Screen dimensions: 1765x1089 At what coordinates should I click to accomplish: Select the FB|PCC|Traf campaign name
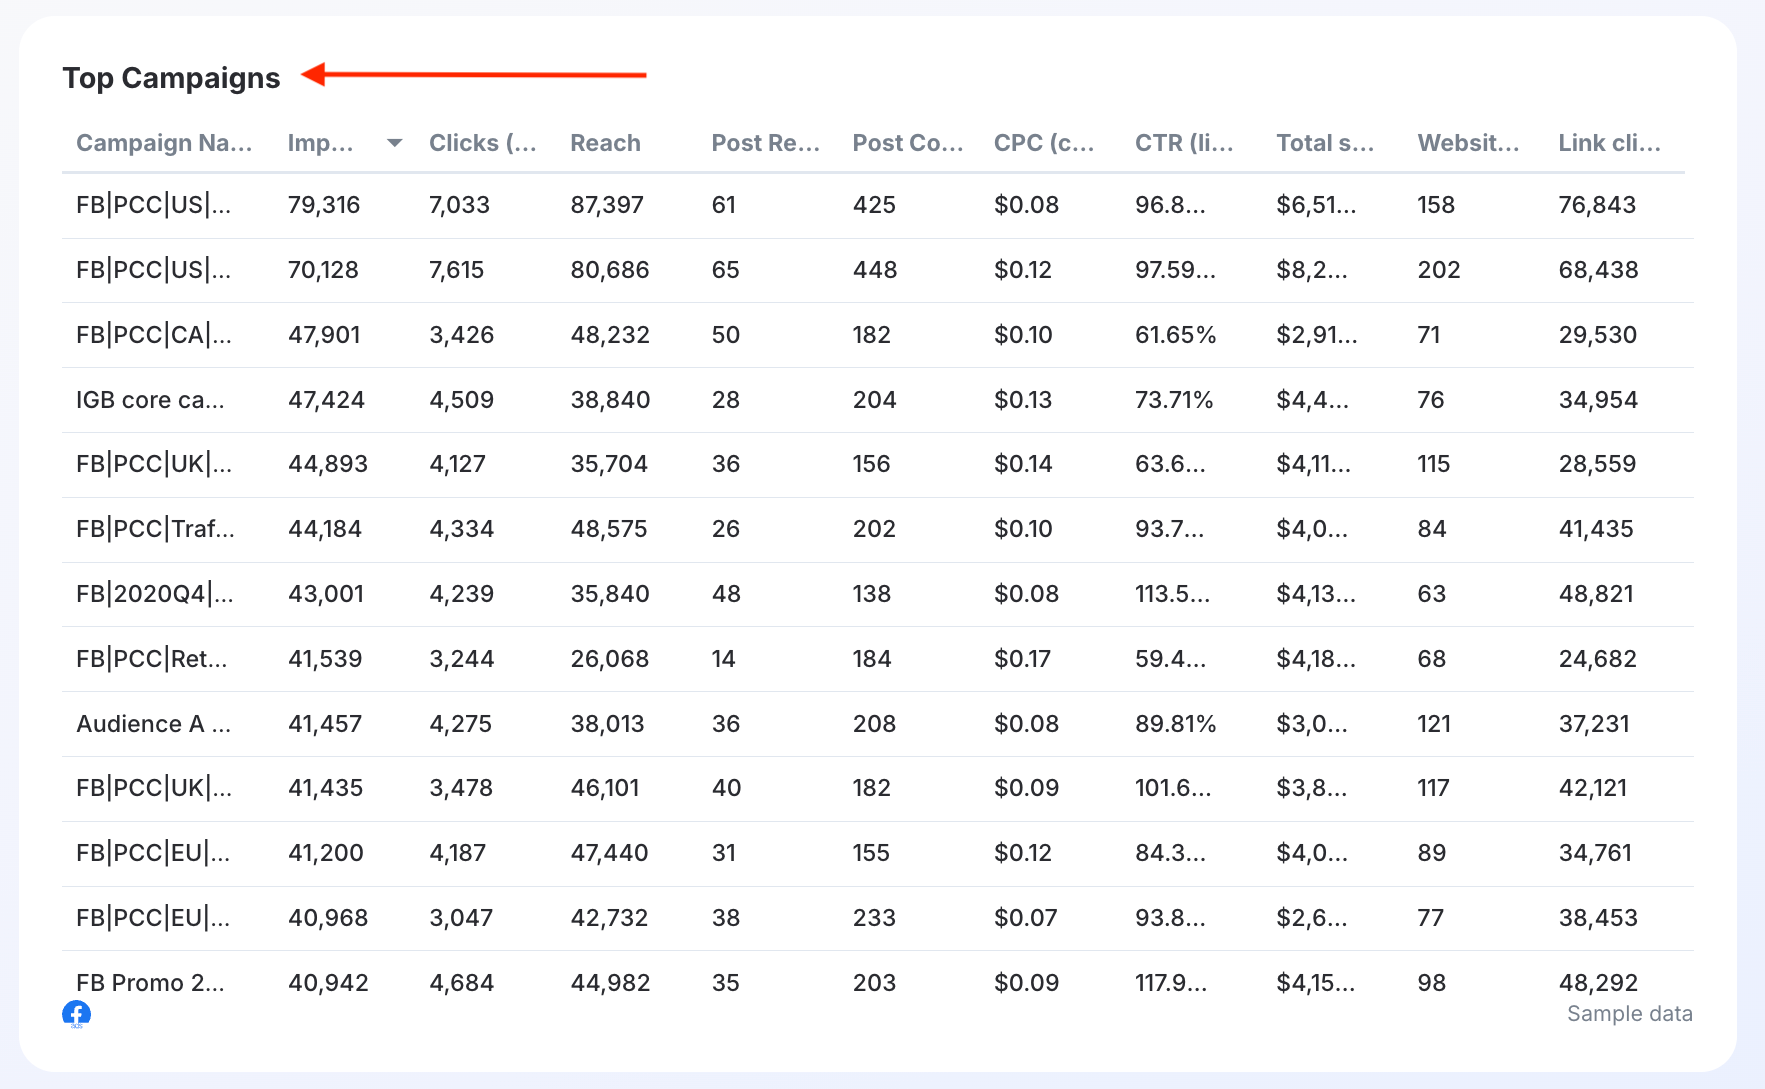pos(155,529)
